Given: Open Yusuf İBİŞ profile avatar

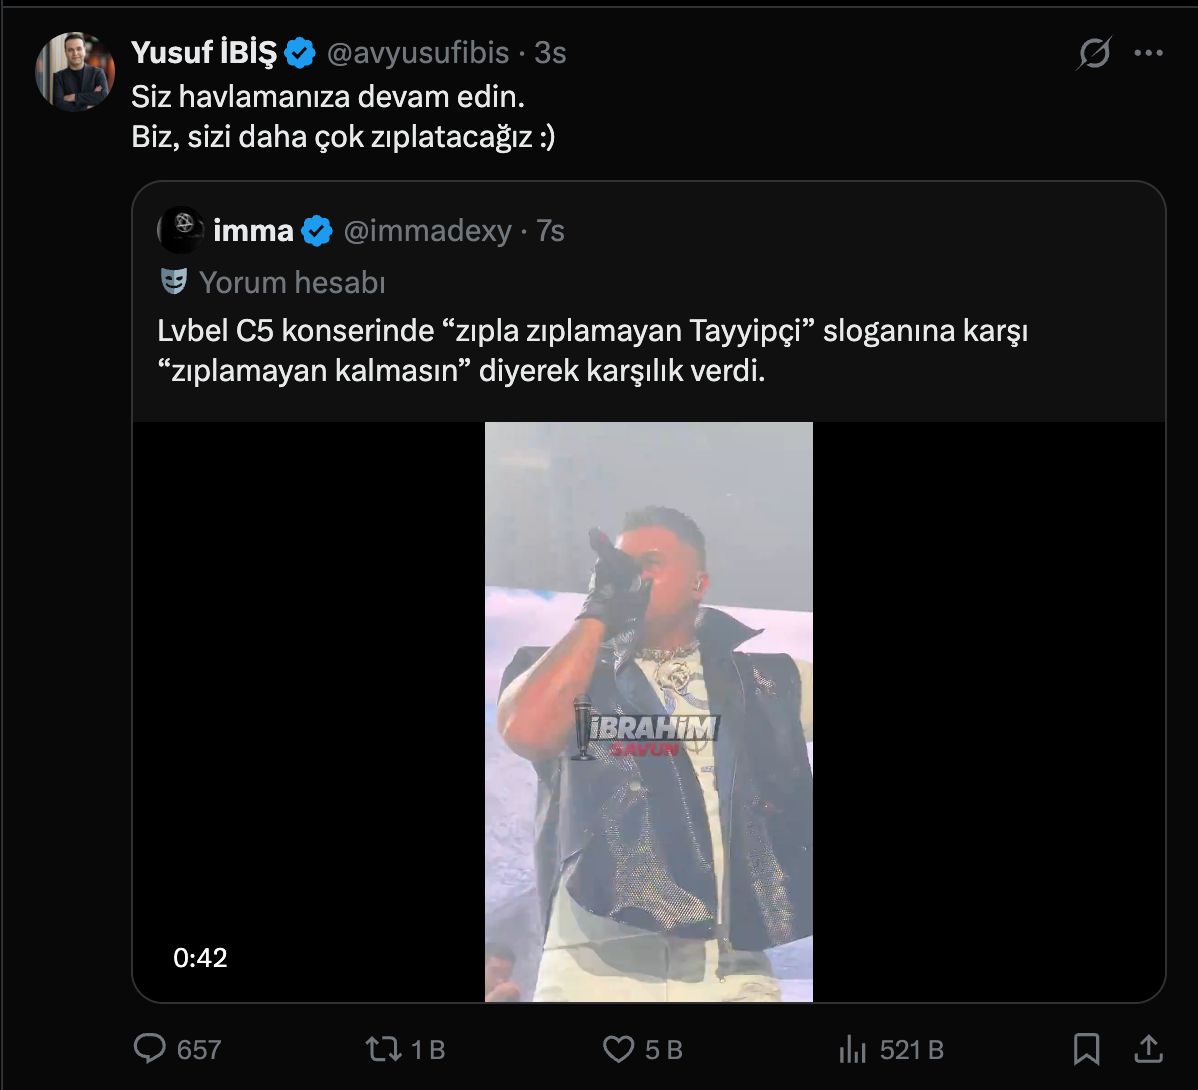Looking at the screenshot, I should coord(75,72).
